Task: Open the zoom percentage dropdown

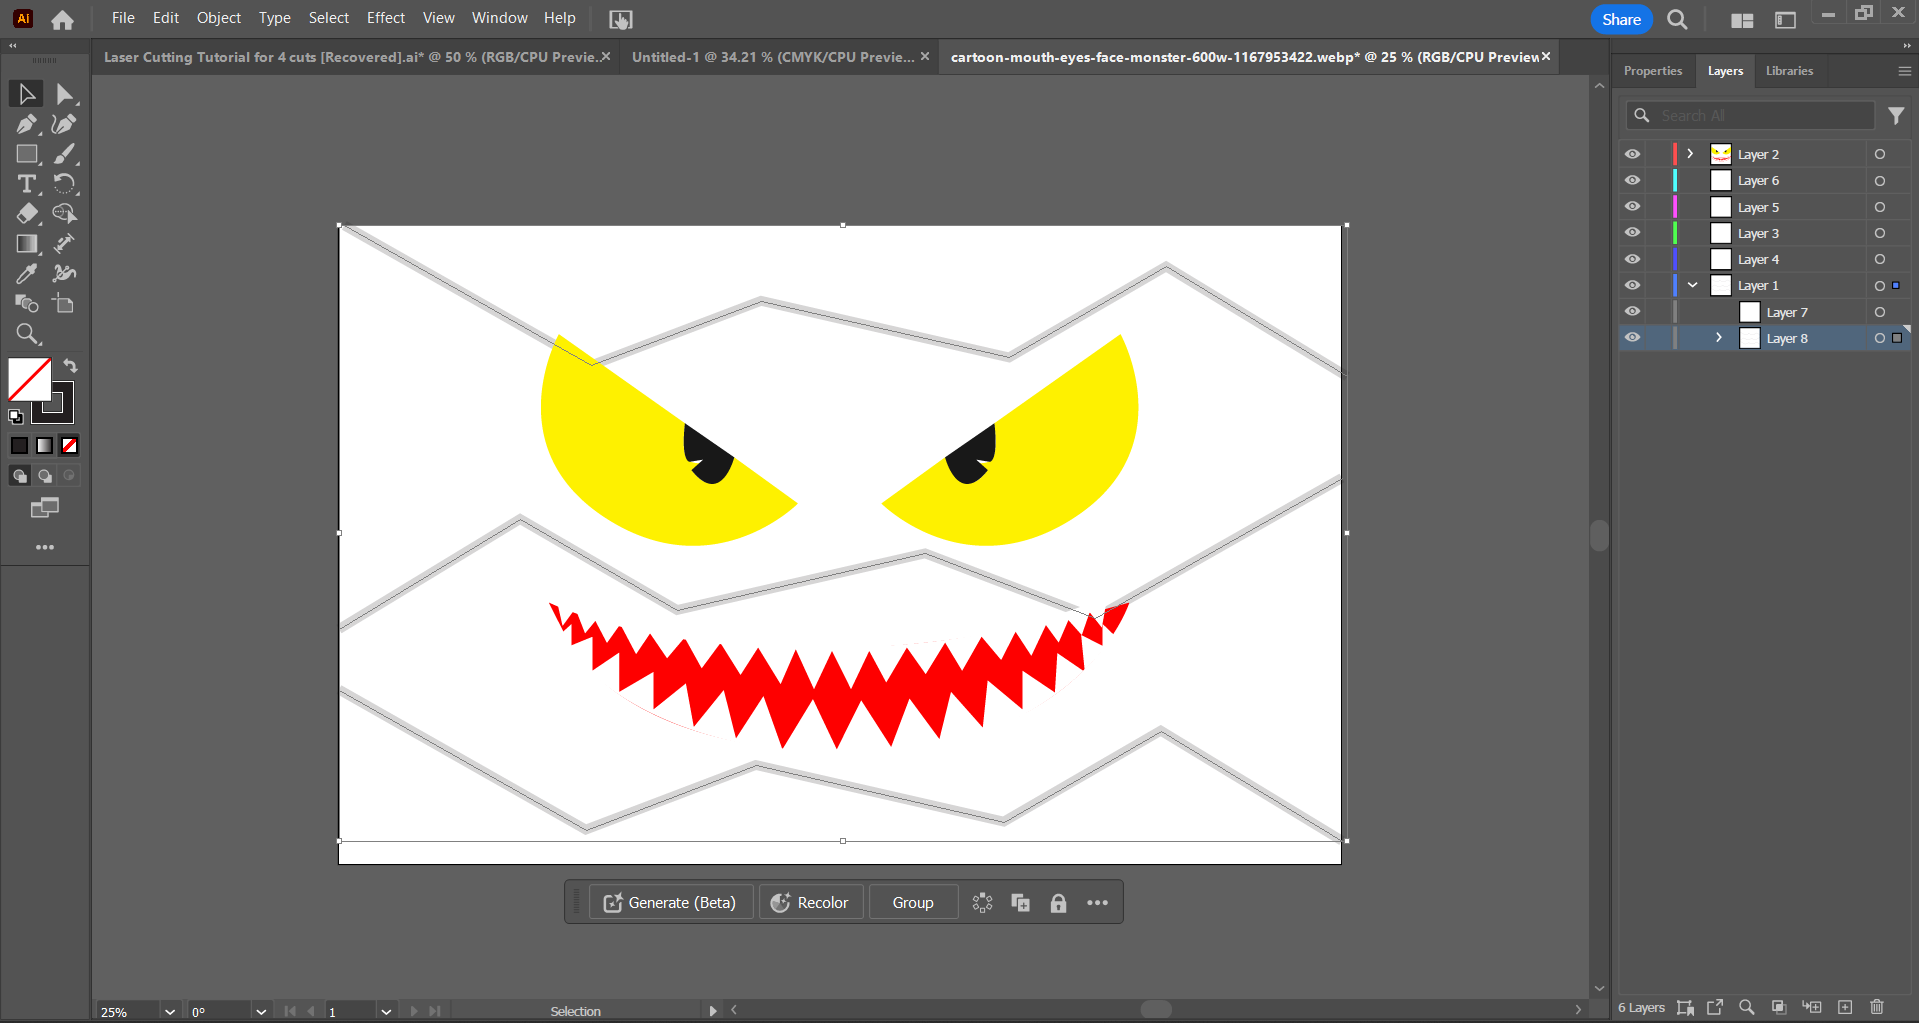Action: (x=168, y=1011)
